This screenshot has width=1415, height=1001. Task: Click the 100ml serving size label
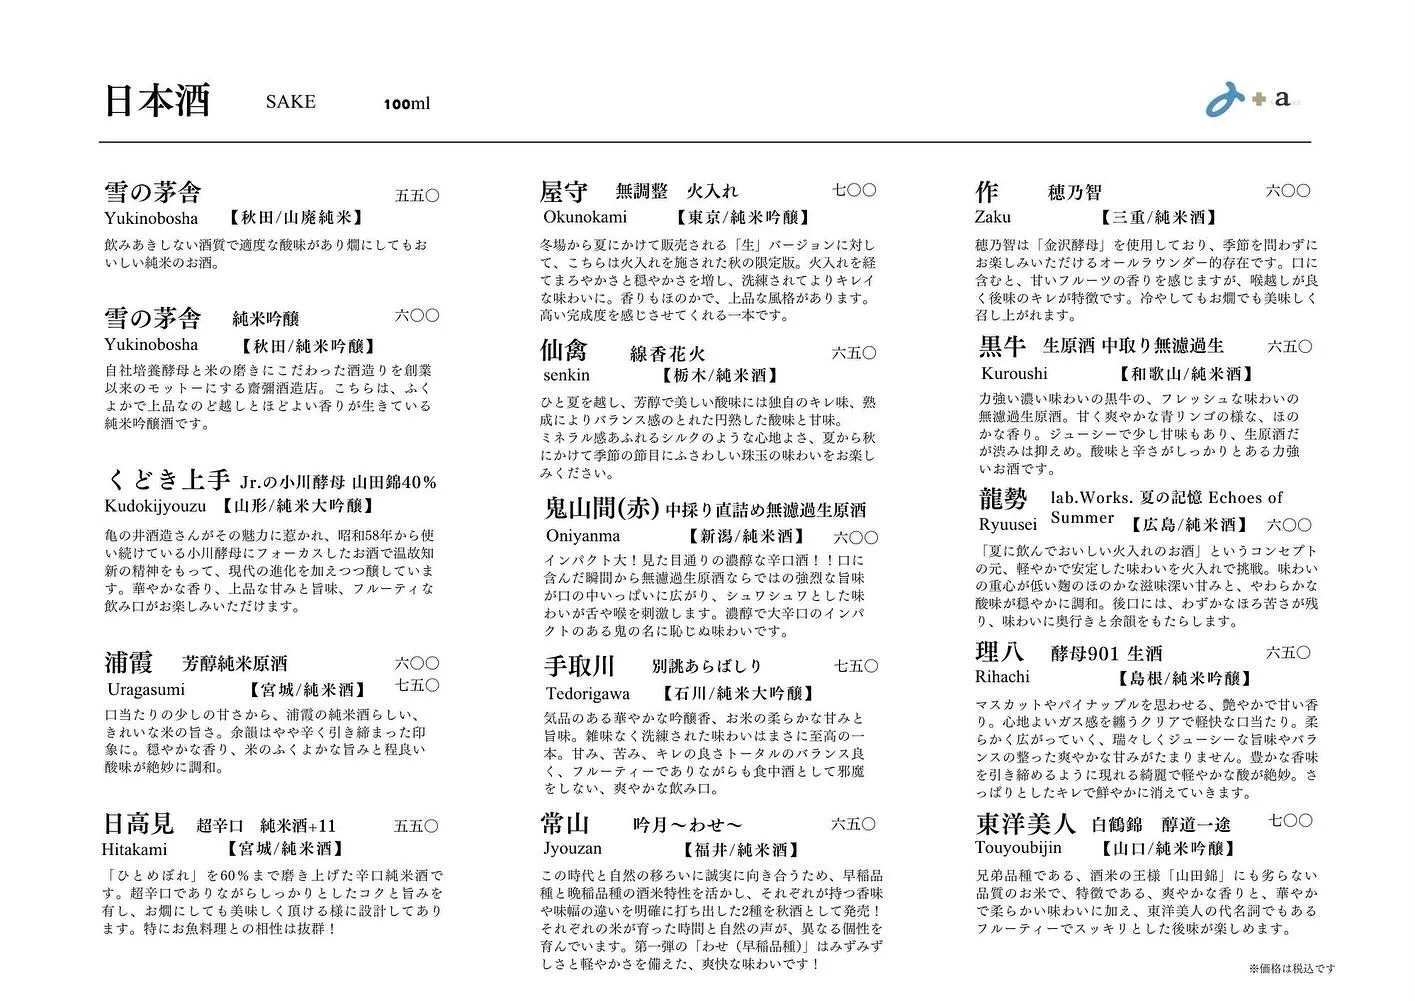coord(406,104)
